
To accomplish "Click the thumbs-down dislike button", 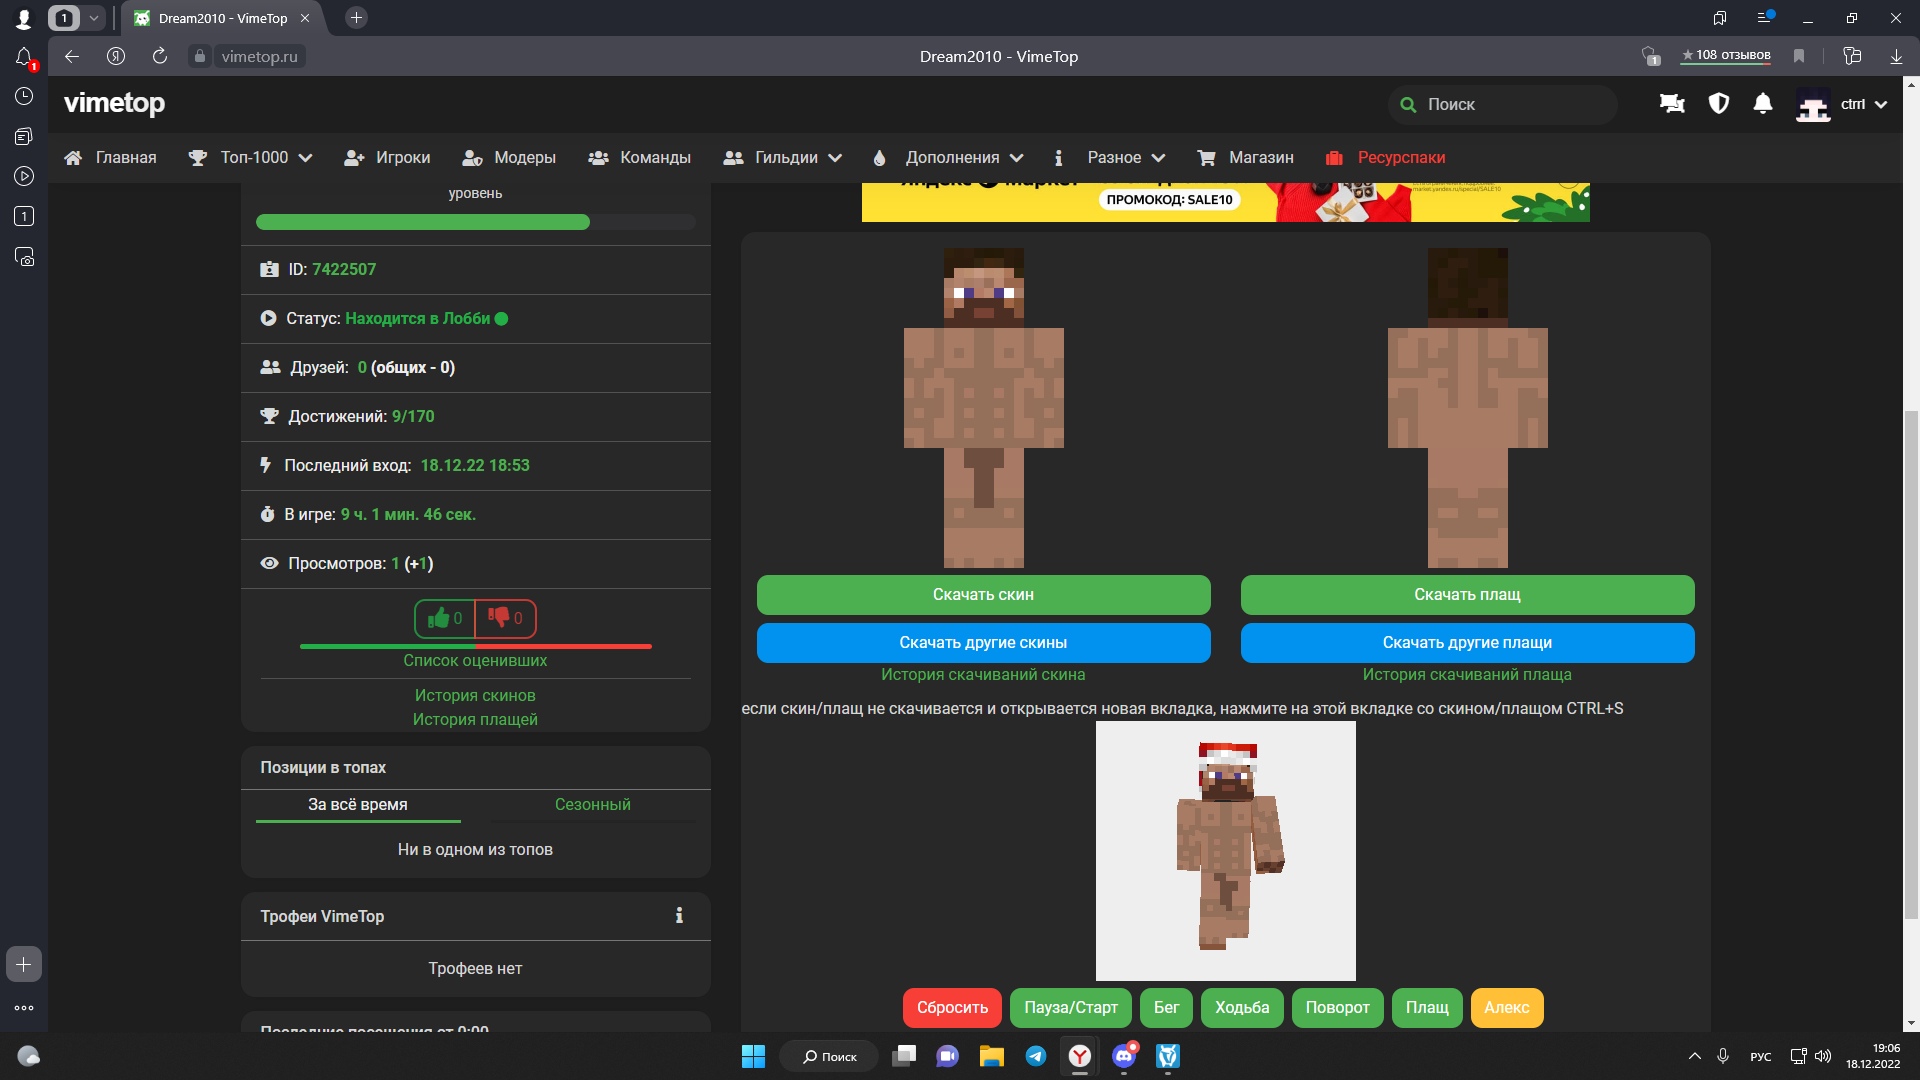I will (505, 618).
